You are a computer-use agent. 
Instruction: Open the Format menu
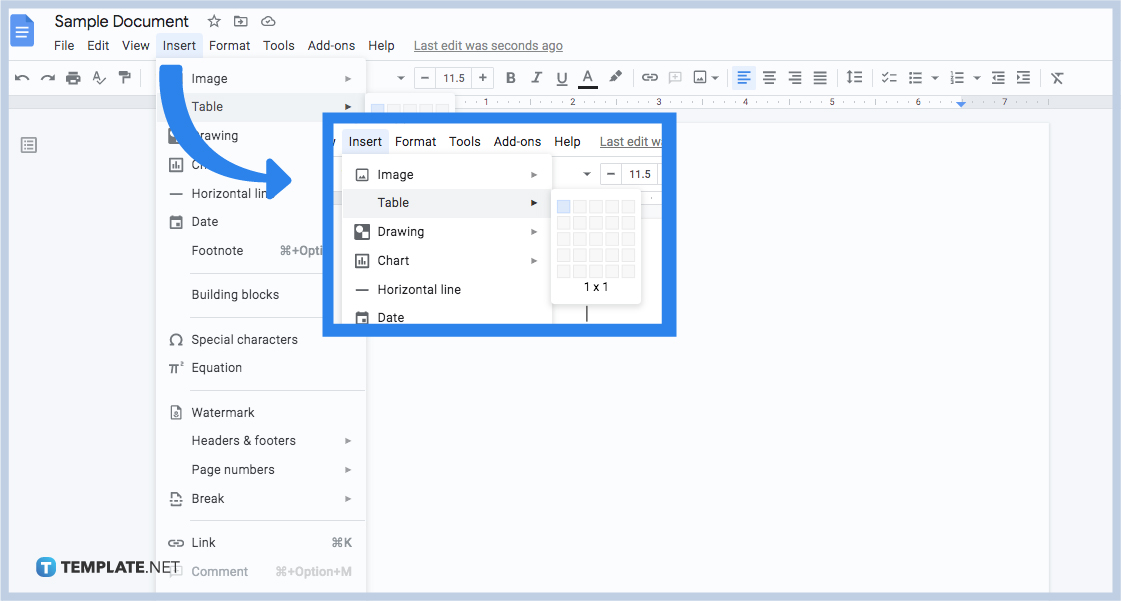click(229, 45)
